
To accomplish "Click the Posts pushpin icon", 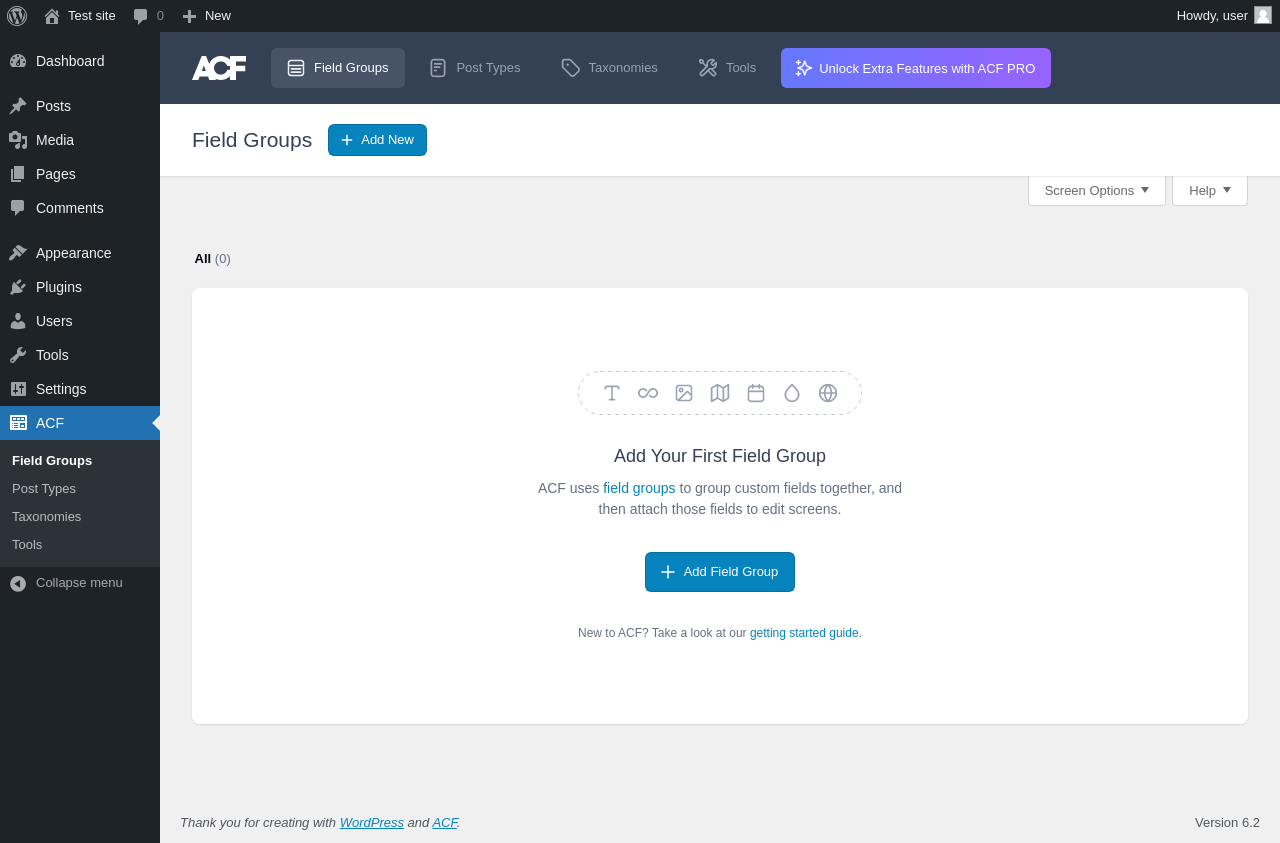I will pyautogui.click(x=18, y=106).
